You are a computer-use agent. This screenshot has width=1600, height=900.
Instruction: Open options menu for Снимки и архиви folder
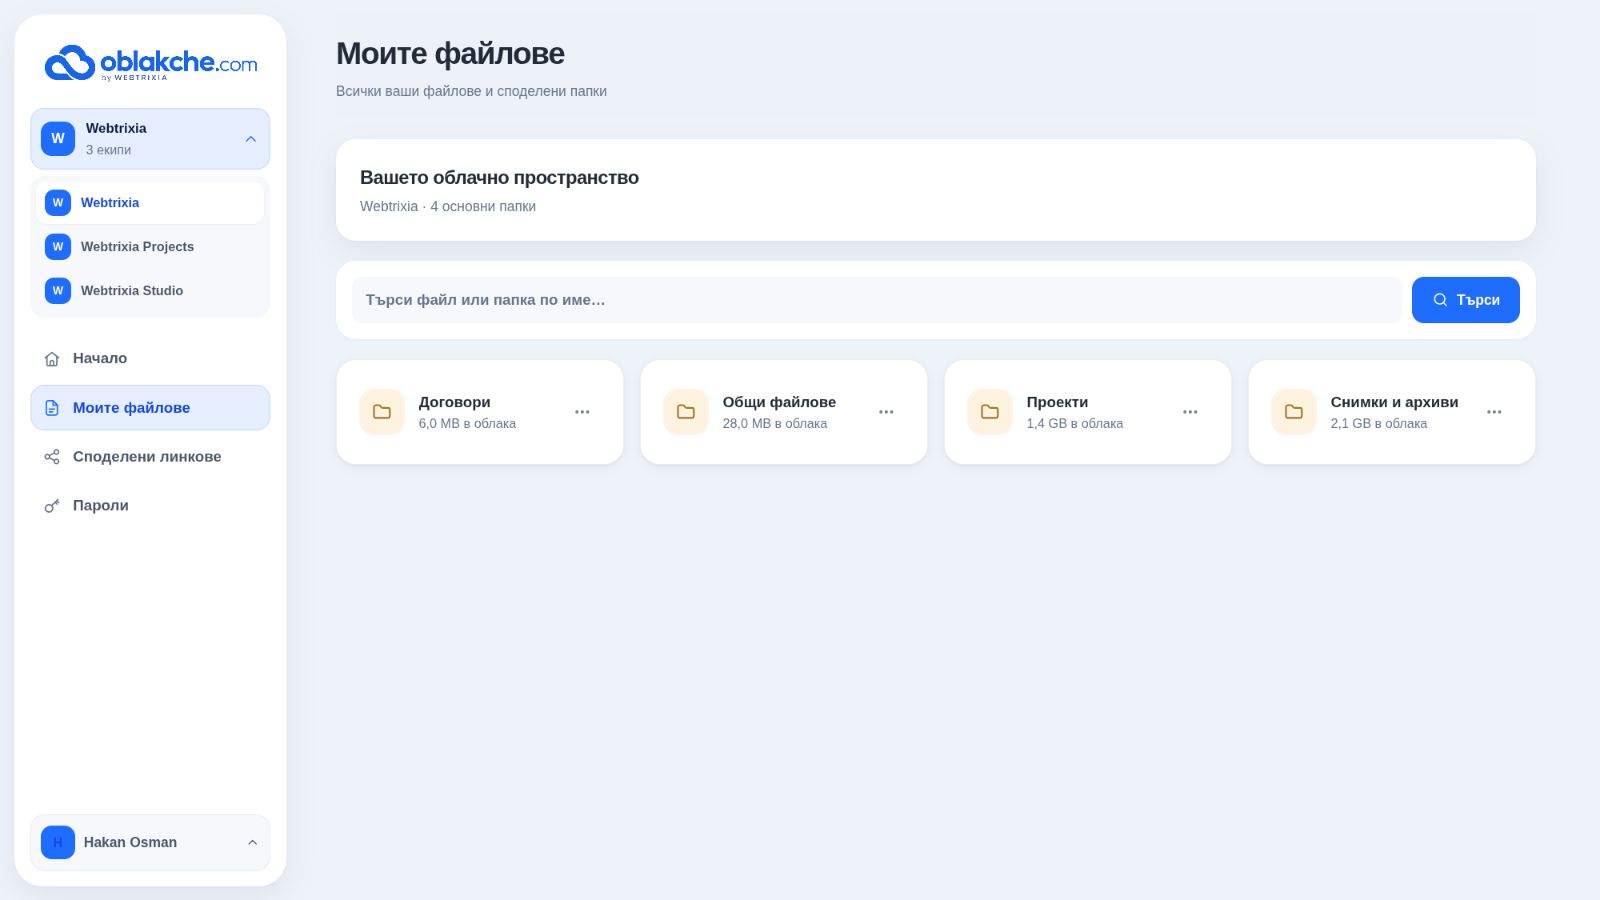pyautogui.click(x=1494, y=412)
